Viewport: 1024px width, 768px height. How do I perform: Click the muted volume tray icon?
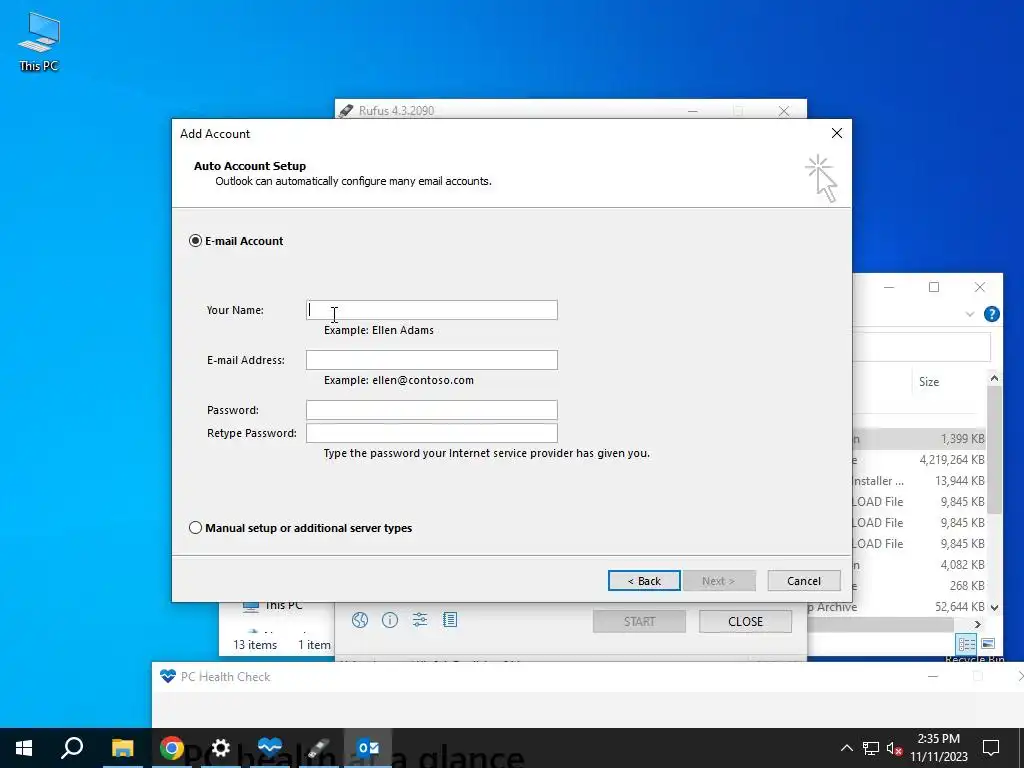click(895, 748)
